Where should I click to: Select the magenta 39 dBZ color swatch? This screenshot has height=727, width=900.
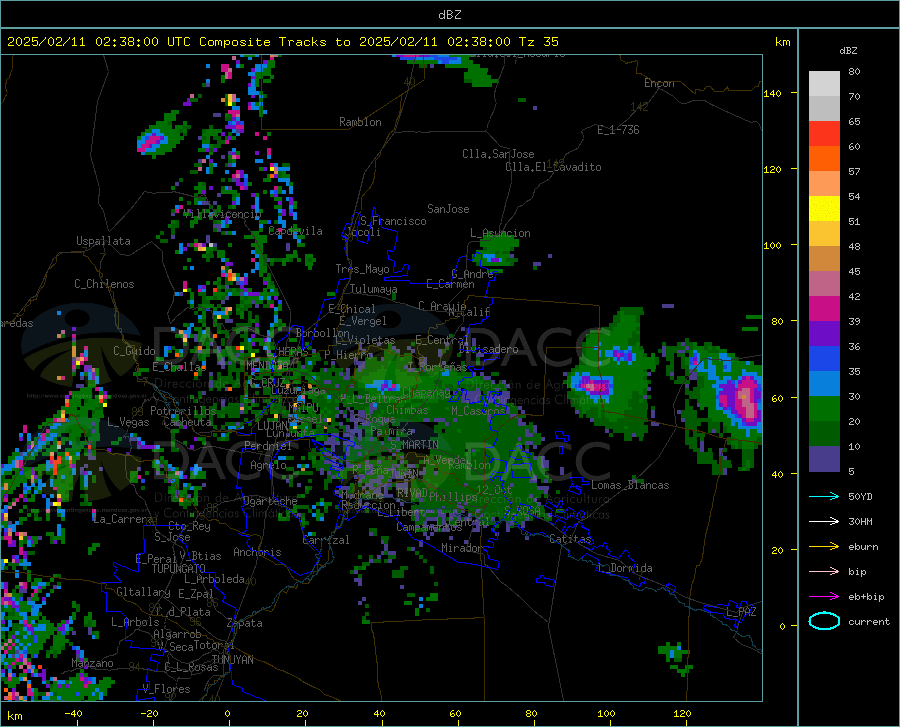[x=824, y=309]
